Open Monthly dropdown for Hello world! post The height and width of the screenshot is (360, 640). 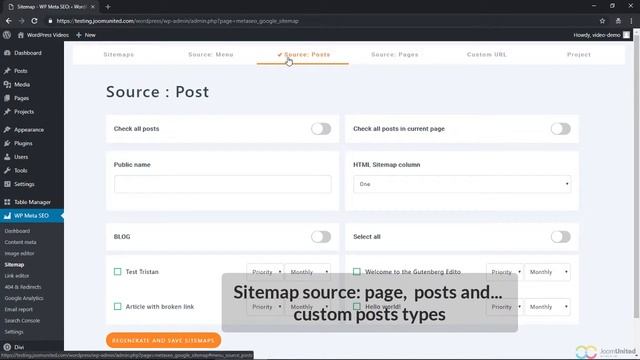point(547,307)
